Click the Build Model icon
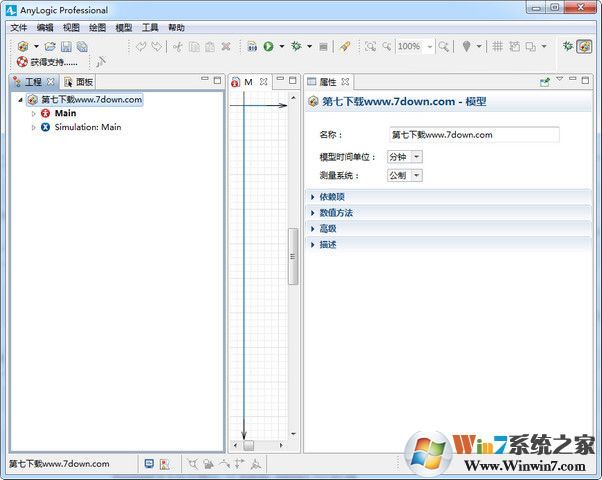This screenshot has width=602, height=480. click(x=252, y=46)
